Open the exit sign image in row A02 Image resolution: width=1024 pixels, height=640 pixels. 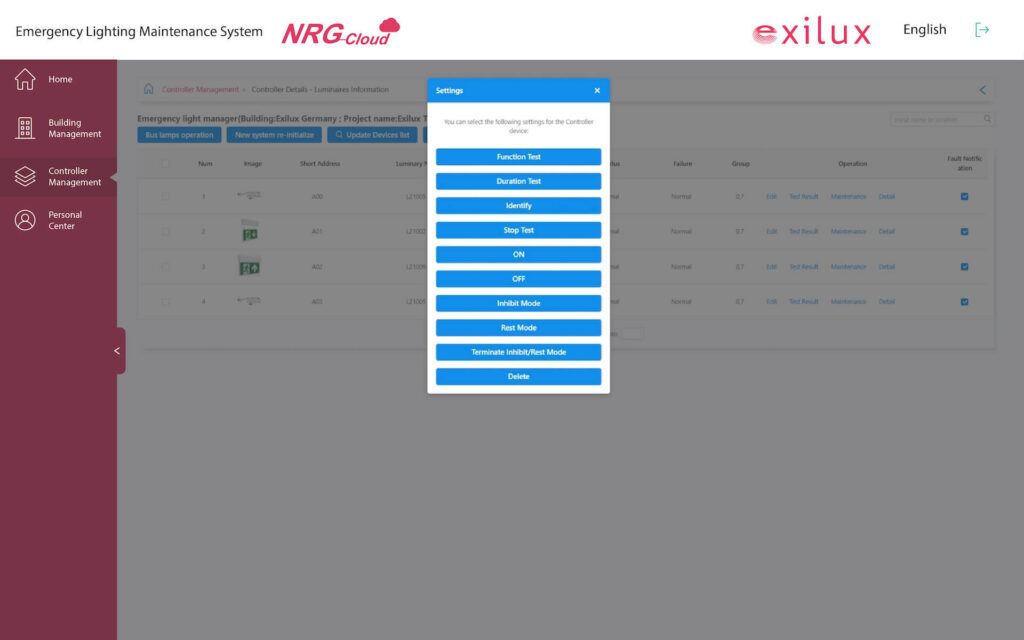[249, 266]
